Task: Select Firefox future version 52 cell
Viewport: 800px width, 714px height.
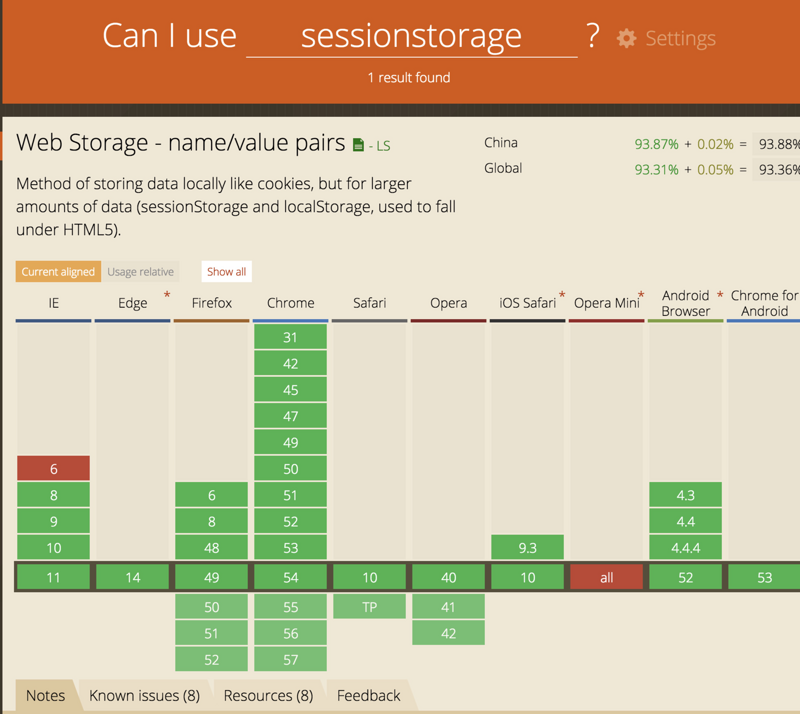Action: pos(211,659)
